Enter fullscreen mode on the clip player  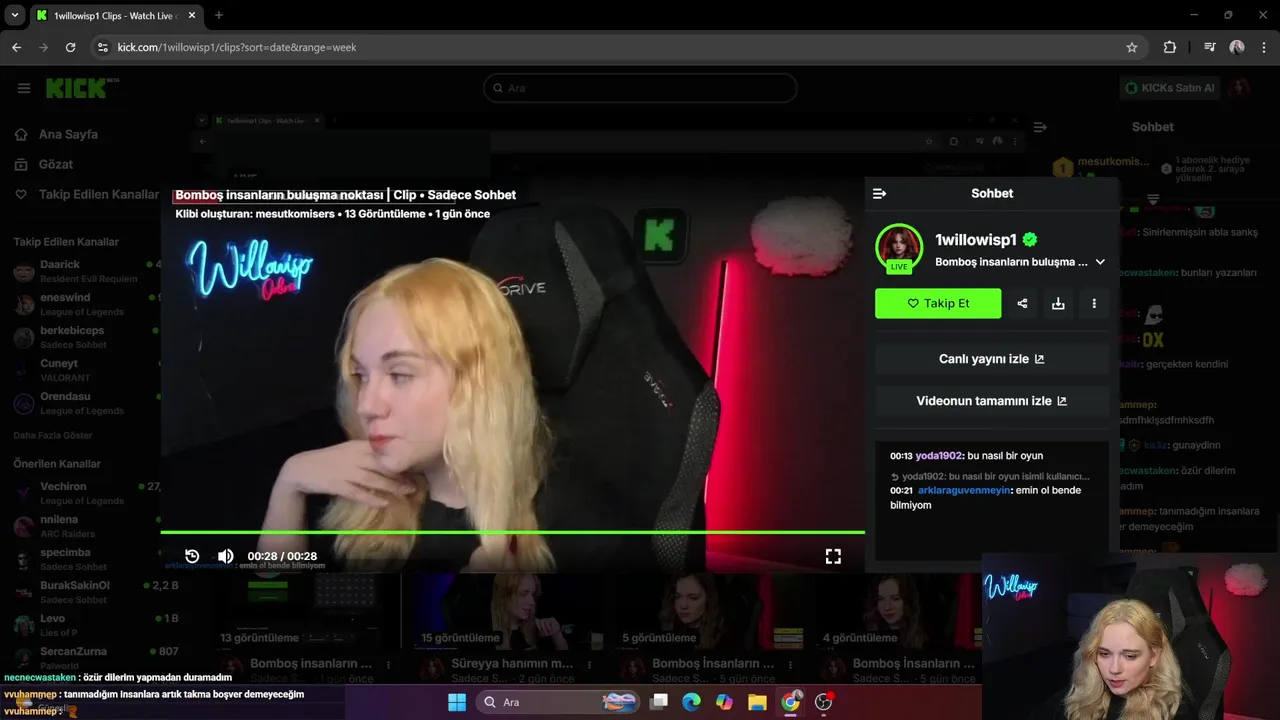(833, 556)
